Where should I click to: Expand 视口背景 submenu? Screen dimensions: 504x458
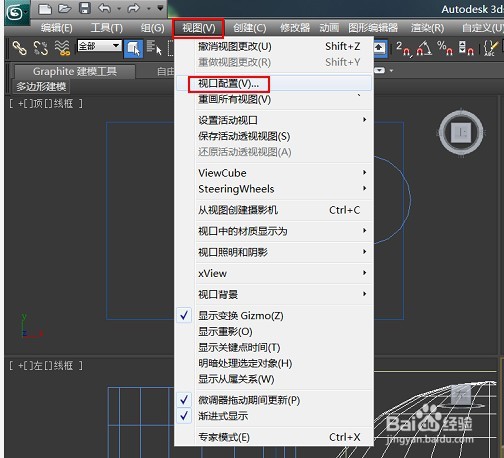pyautogui.click(x=273, y=295)
